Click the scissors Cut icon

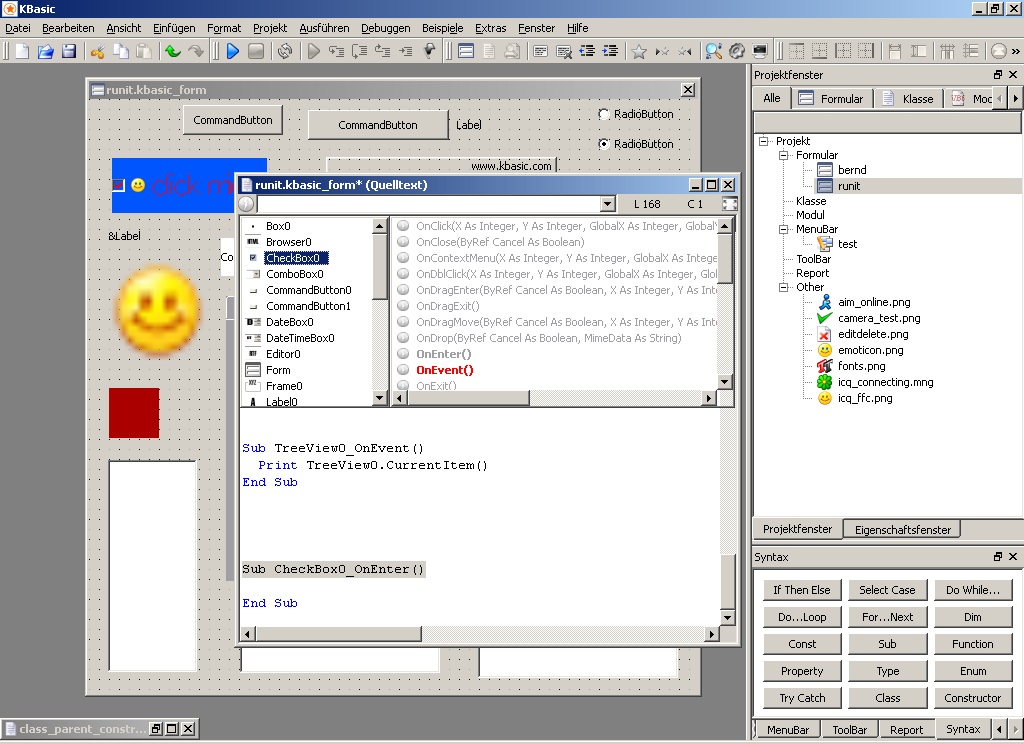point(98,51)
